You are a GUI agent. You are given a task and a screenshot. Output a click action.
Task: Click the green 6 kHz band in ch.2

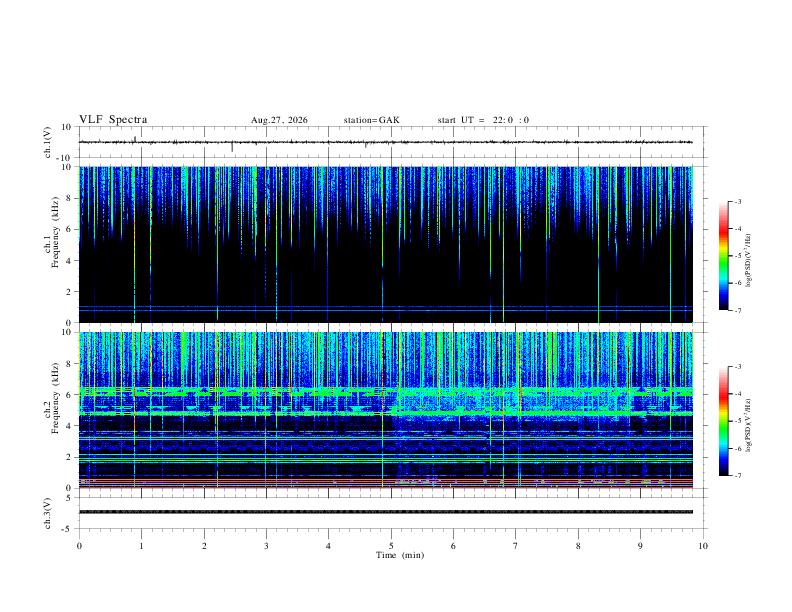pos(385,391)
